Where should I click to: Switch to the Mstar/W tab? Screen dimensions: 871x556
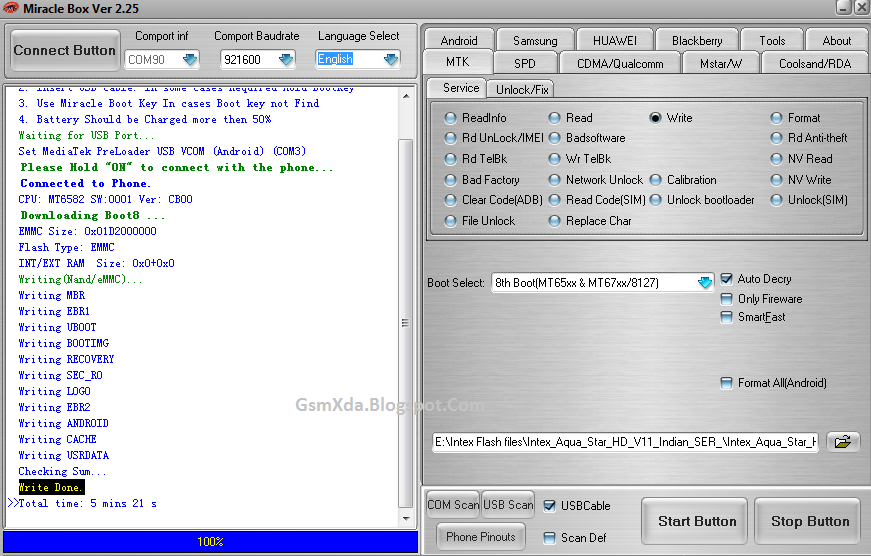click(x=720, y=63)
